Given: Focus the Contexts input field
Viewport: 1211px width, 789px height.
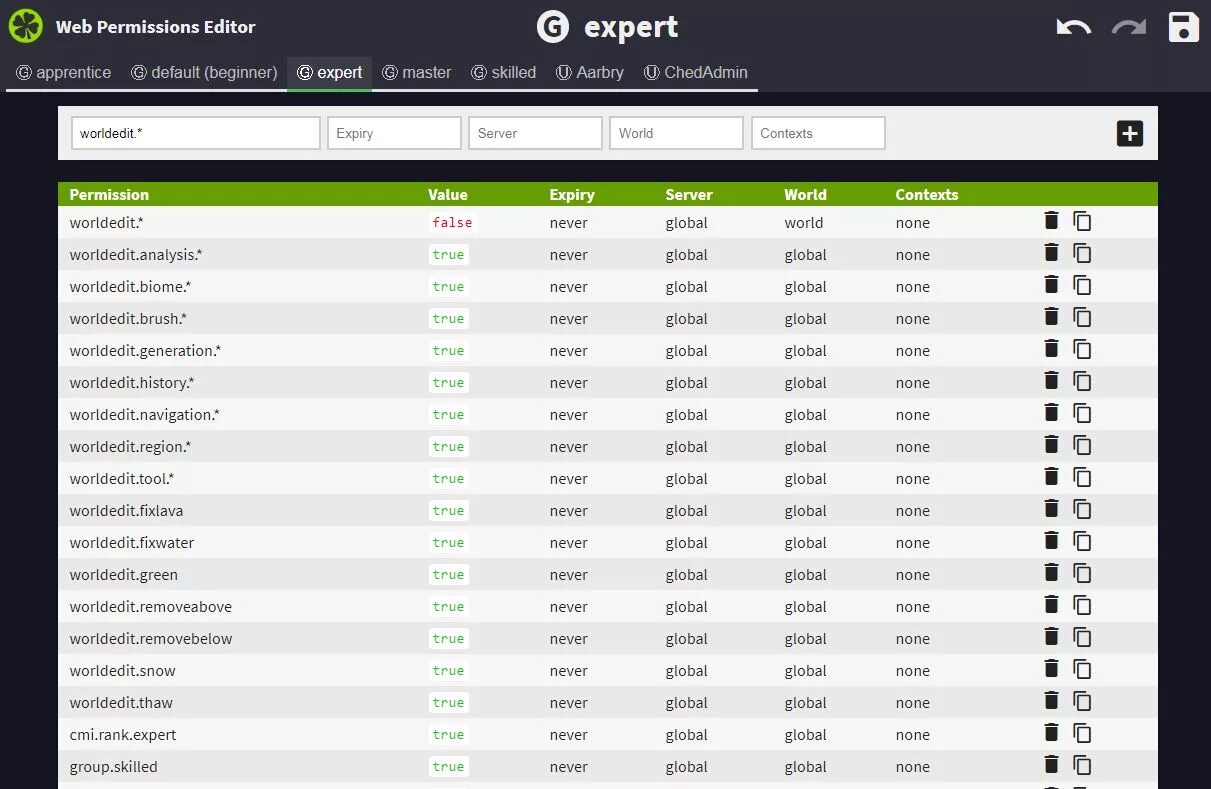Looking at the screenshot, I should tap(818, 133).
